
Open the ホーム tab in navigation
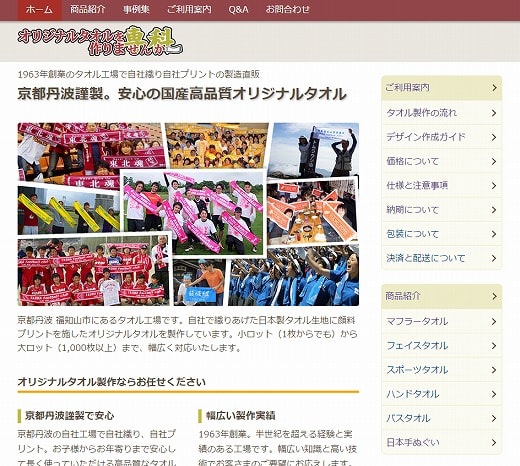coord(39,10)
